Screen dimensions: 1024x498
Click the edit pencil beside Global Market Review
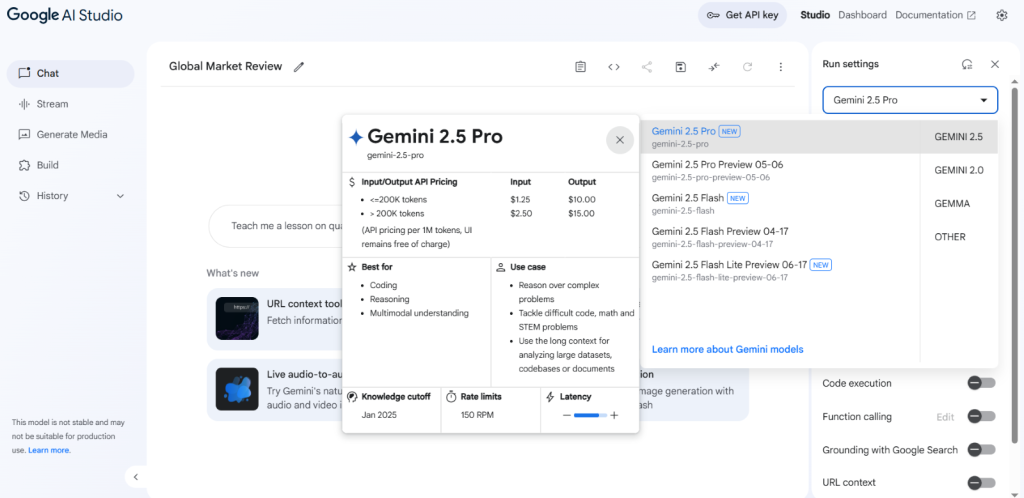[x=299, y=67]
